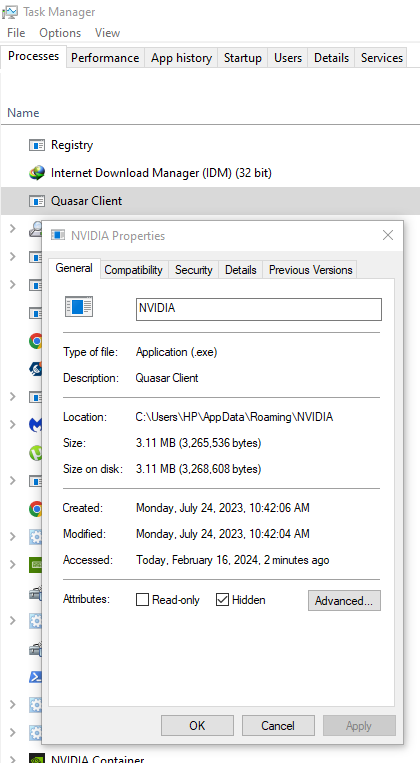Select the Registry process row
The image size is (420, 763).
click(210, 145)
